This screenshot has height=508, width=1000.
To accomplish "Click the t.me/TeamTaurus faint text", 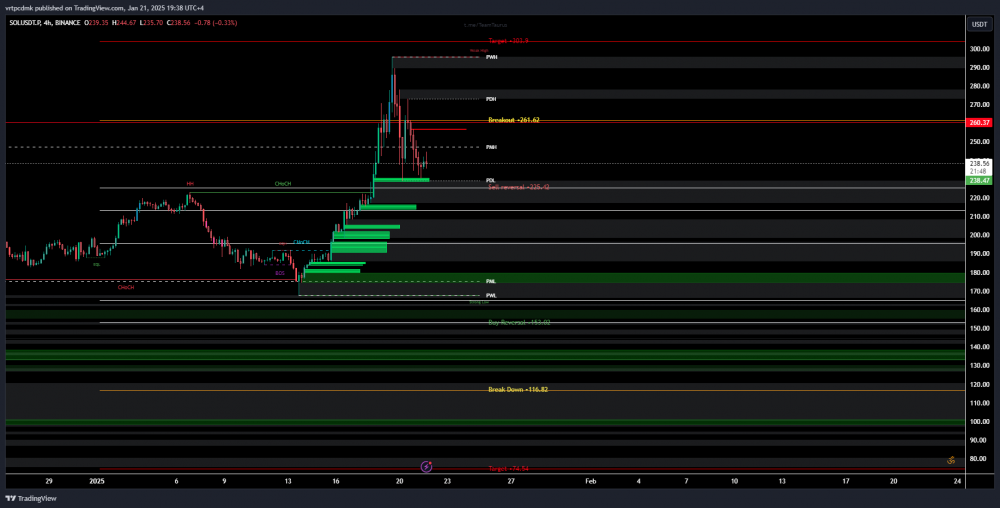I will coord(485,25).
